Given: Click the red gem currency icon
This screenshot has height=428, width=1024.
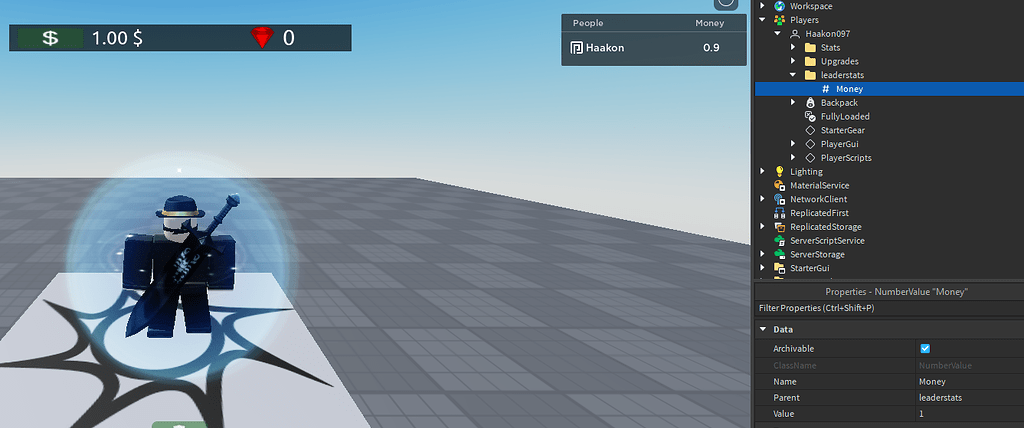Looking at the screenshot, I should [x=262, y=38].
